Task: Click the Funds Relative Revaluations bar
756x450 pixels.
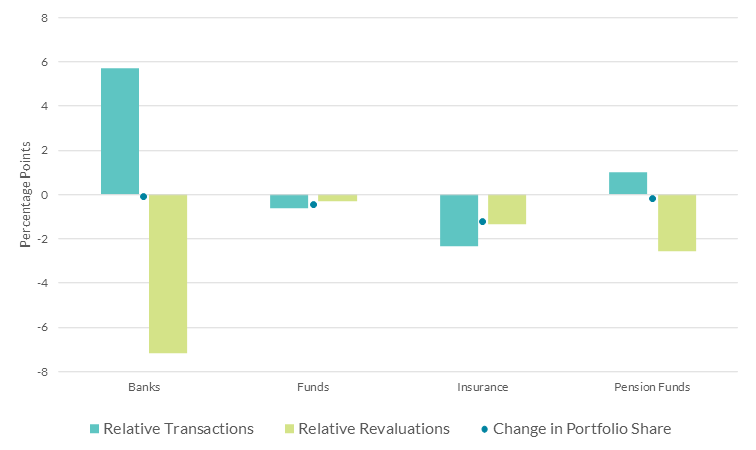Action: click(x=337, y=198)
